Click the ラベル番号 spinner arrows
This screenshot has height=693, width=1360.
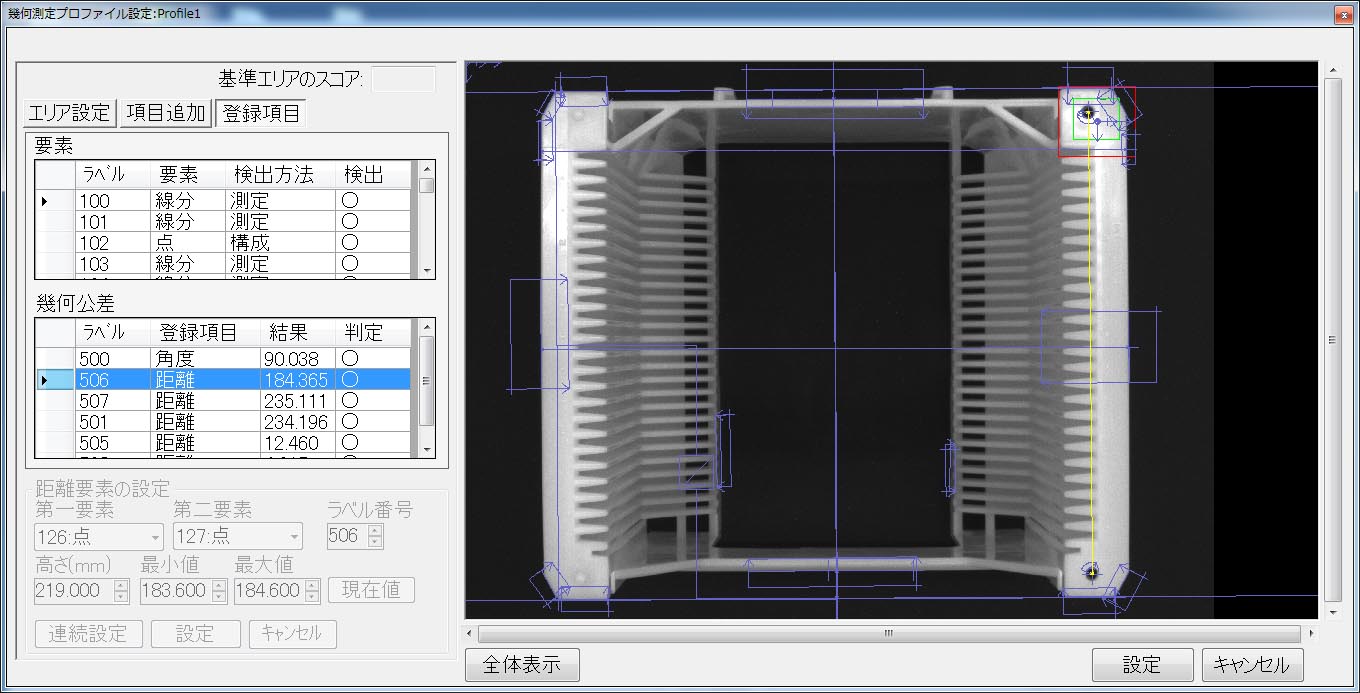[x=375, y=536]
